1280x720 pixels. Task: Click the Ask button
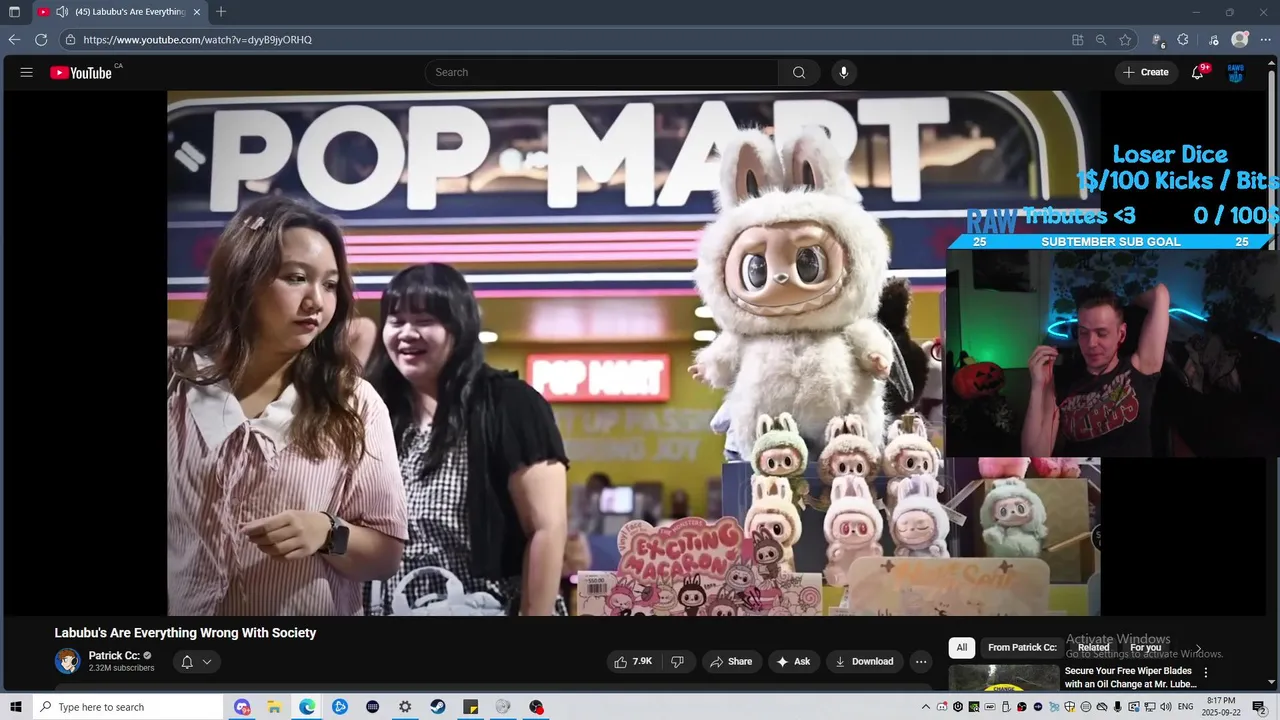coord(793,661)
